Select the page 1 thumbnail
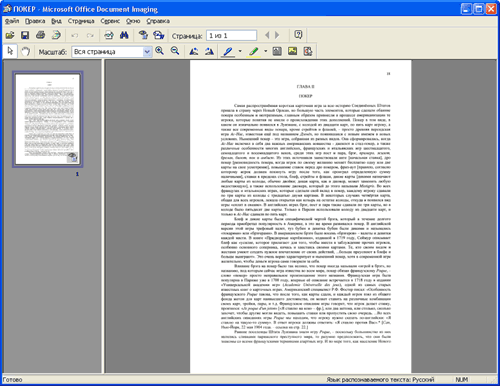Image resolution: width=500 pixels, height=386 pixels. pyautogui.click(x=48, y=119)
